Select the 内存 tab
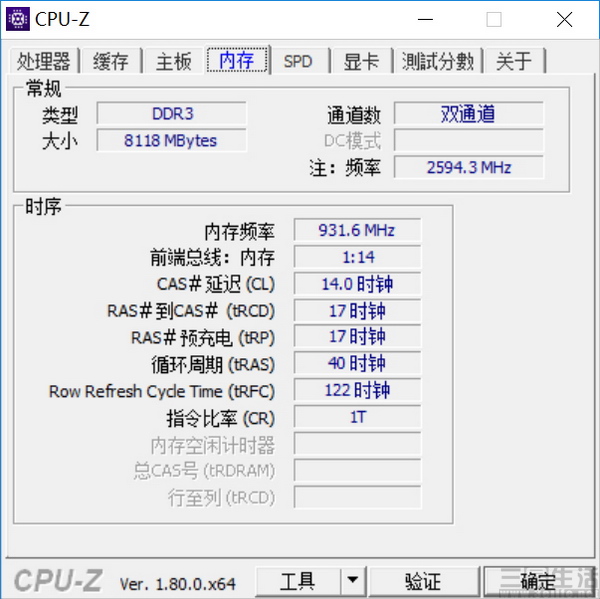 (x=237, y=60)
